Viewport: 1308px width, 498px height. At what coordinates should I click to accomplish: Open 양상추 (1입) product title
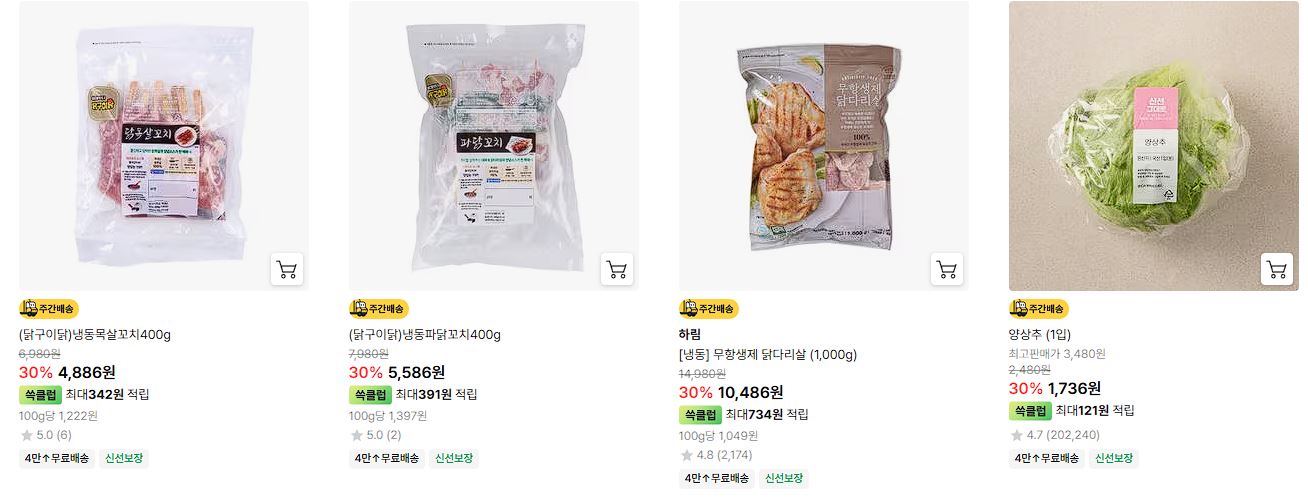(1040, 335)
